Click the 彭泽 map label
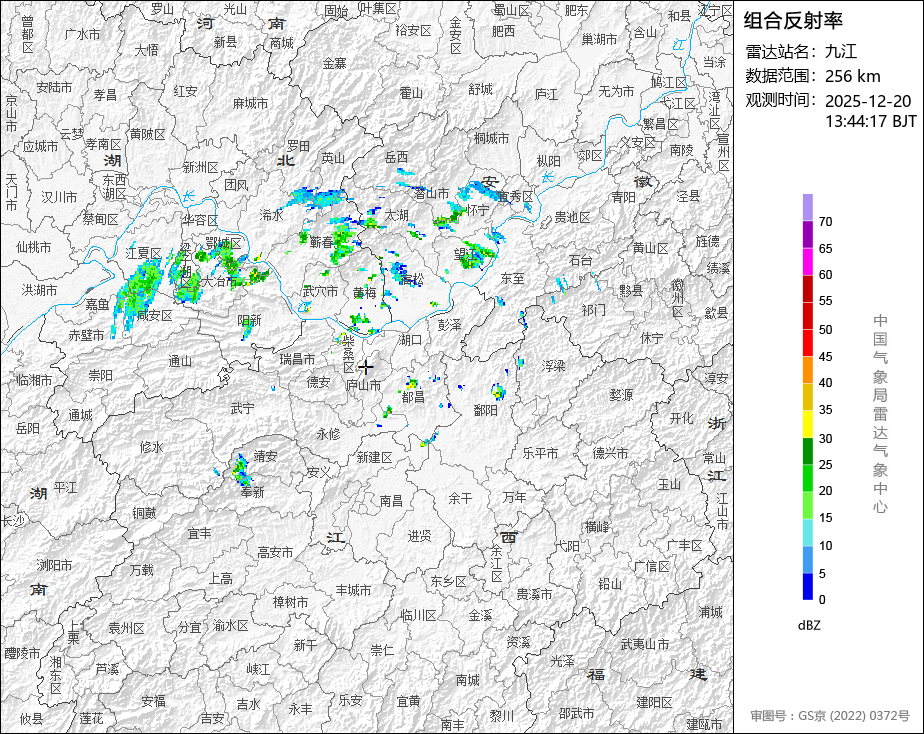Viewport: 924px width, 734px height. click(450, 324)
